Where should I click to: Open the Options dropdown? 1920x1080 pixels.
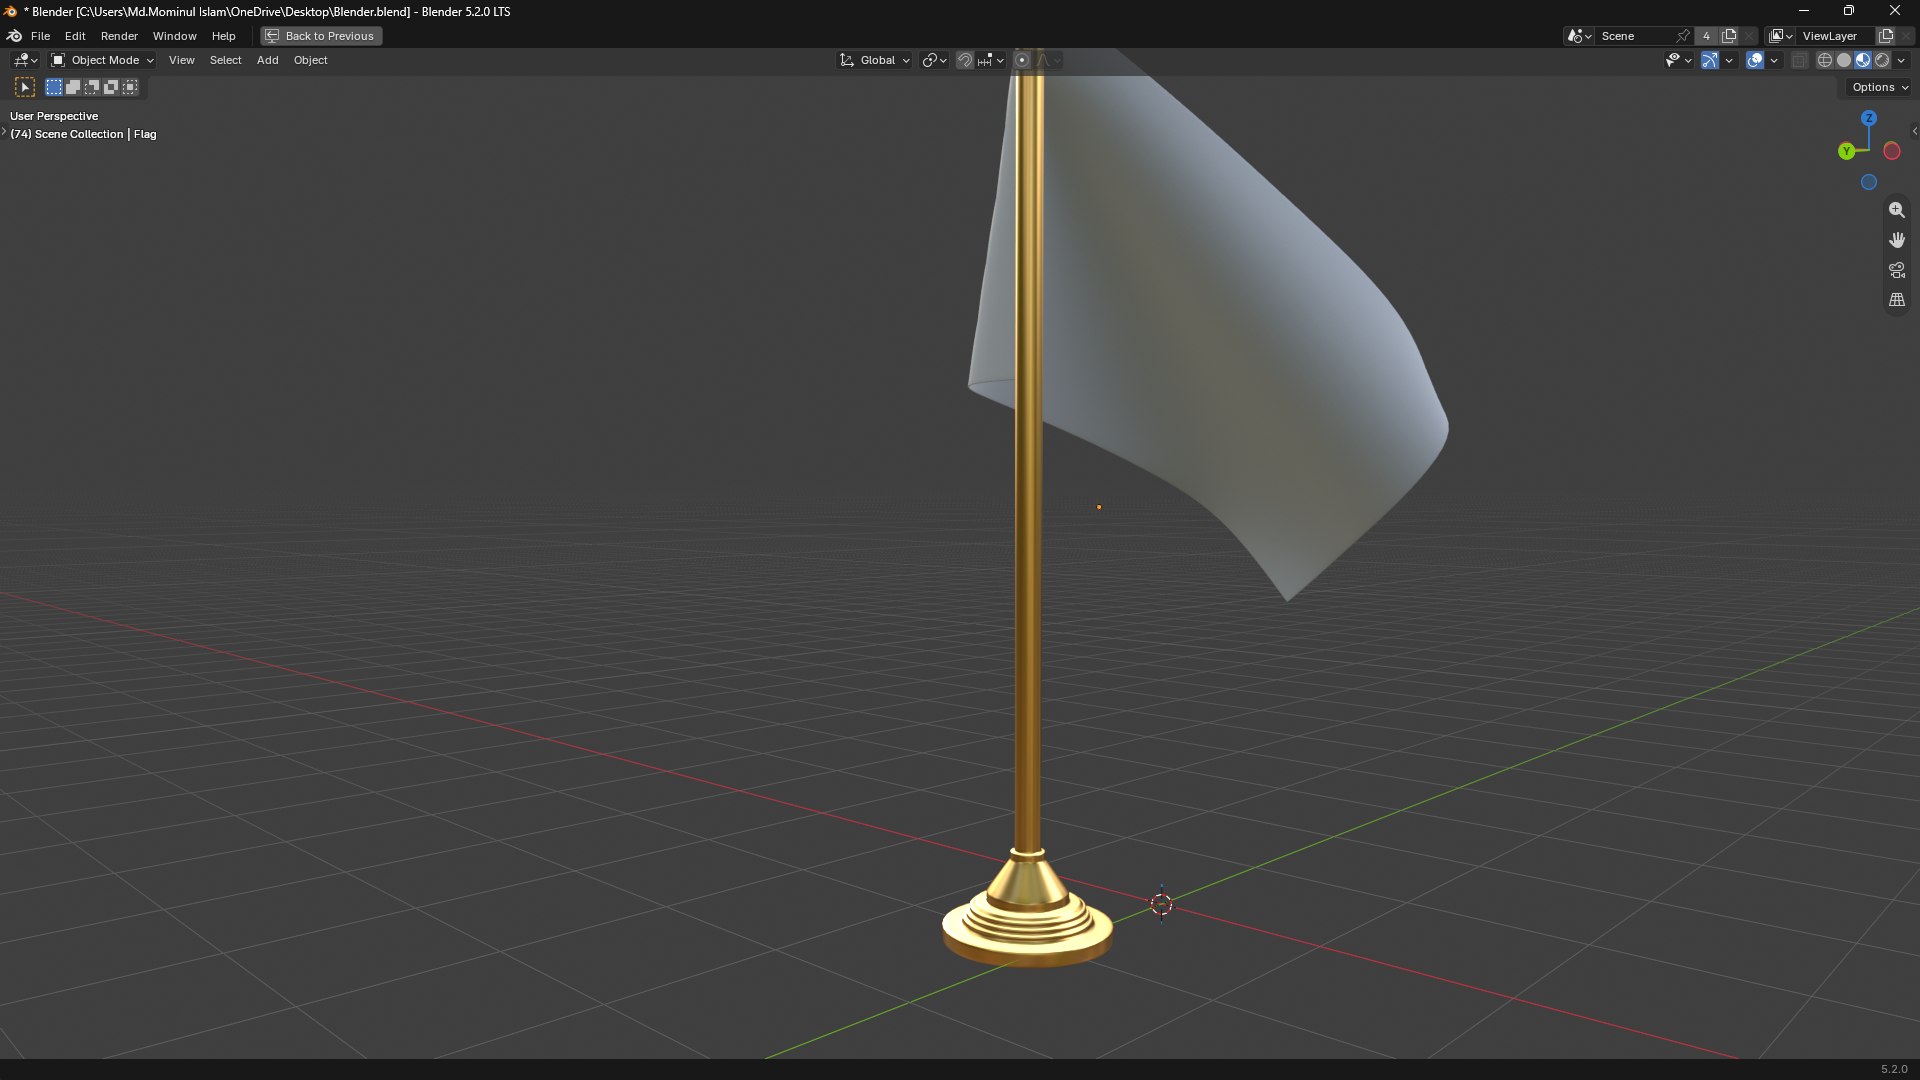tap(1880, 87)
